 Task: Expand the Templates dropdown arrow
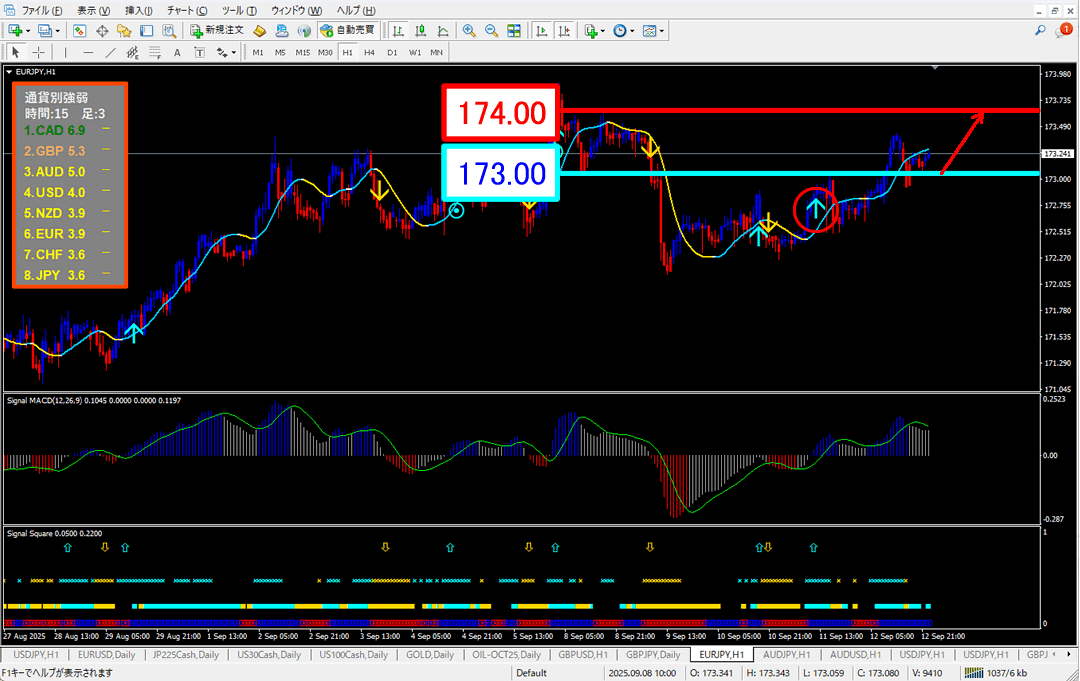[x=662, y=31]
